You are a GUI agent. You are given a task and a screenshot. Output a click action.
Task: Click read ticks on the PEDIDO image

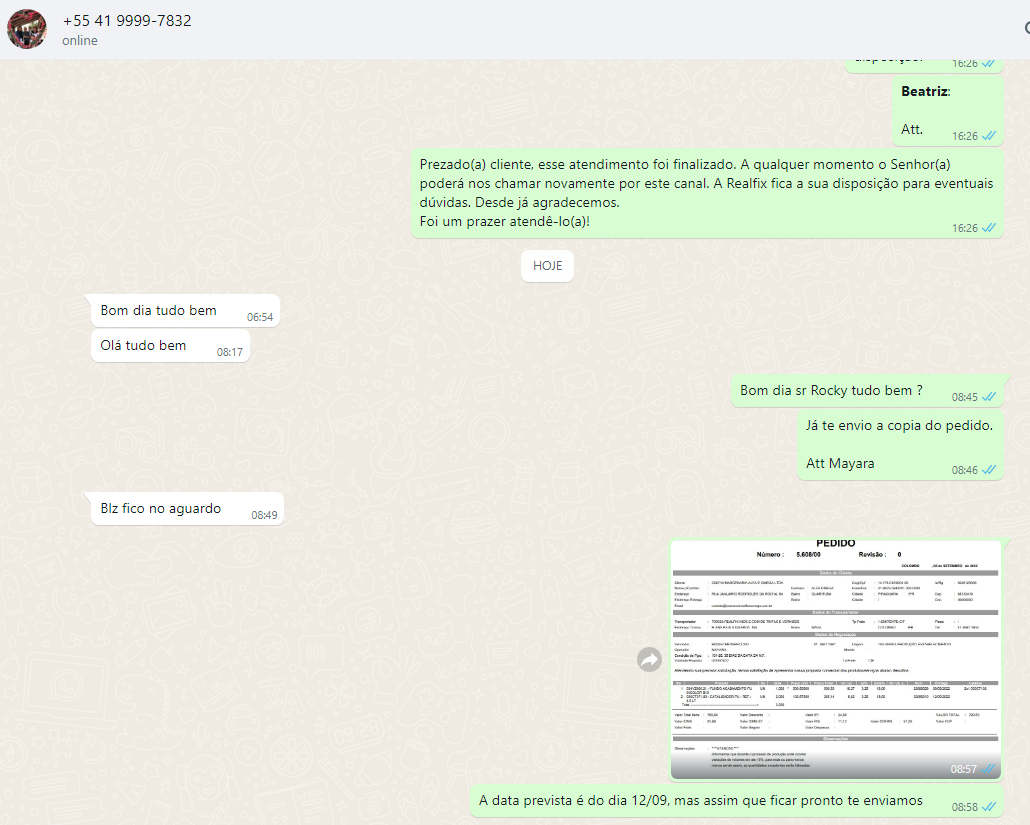pyautogui.click(x=988, y=769)
